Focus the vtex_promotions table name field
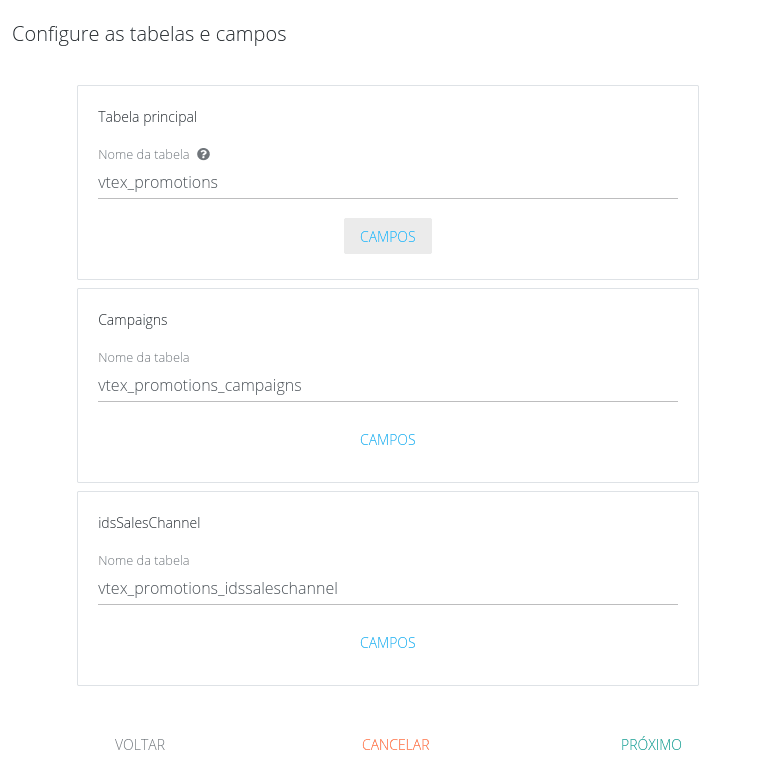This screenshot has width=780, height=762. (x=387, y=183)
